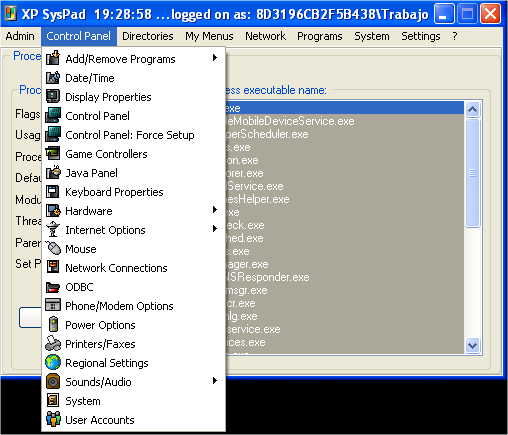Image resolution: width=508 pixels, height=435 pixels.
Task: Click the Mouse icon in menu
Action: click(53, 249)
